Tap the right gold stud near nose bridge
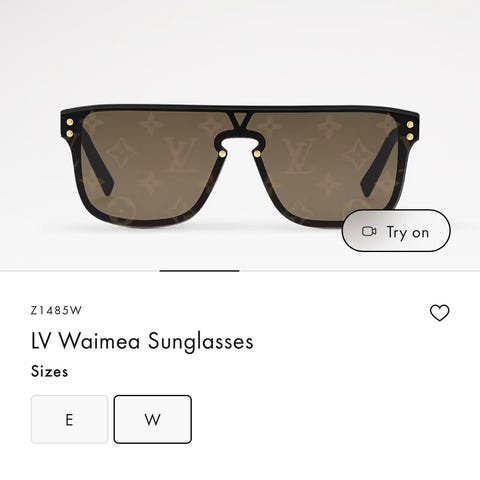The width and height of the screenshot is (480, 480). point(257,154)
